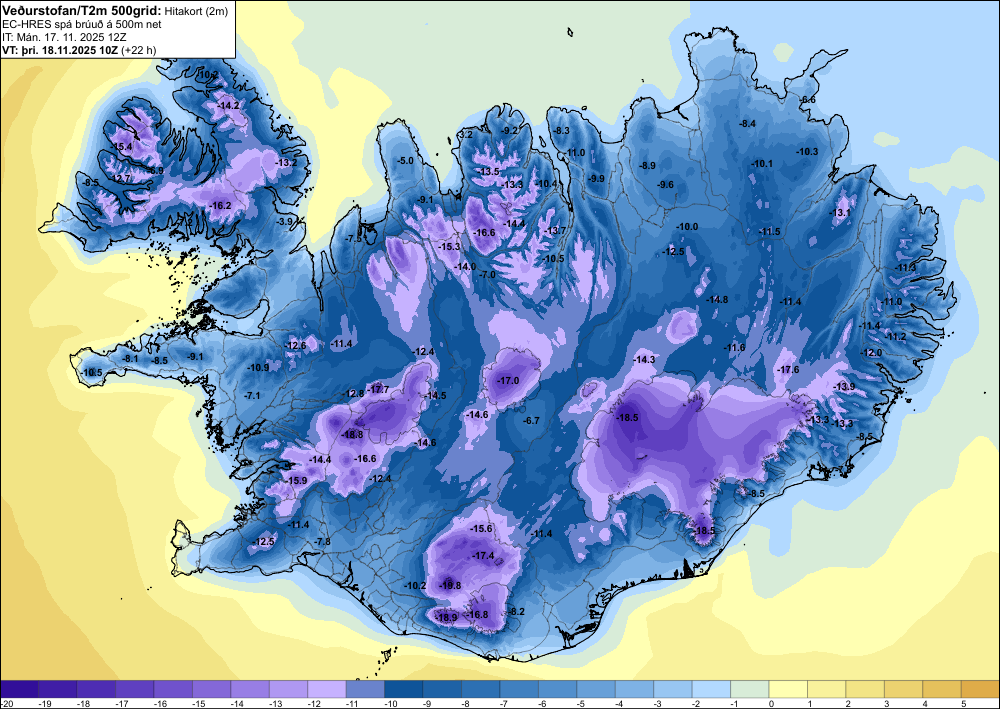Click the -15.3 temperature label
The height and width of the screenshot is (709, 1000).
[449, 247]
